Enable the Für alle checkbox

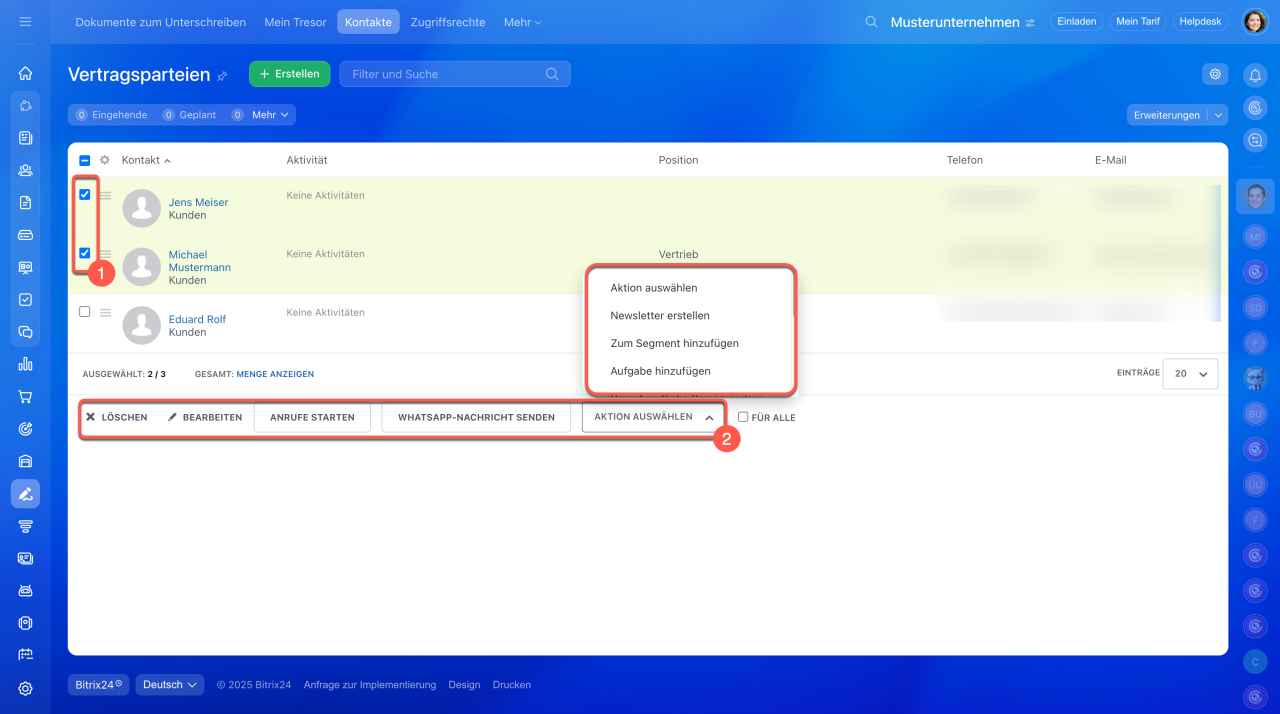tap(743, 417)
